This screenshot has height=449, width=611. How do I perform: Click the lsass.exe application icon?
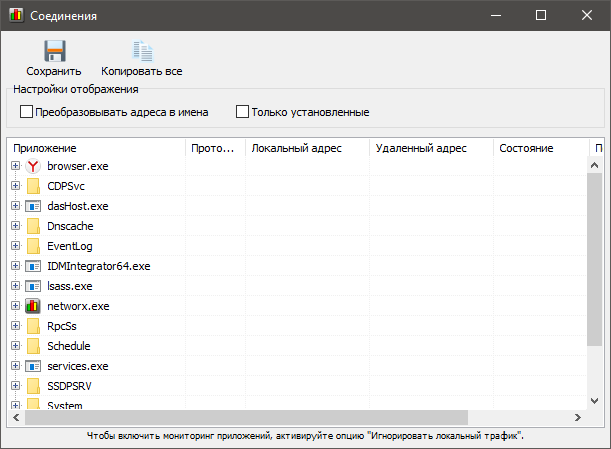[33, 286]
